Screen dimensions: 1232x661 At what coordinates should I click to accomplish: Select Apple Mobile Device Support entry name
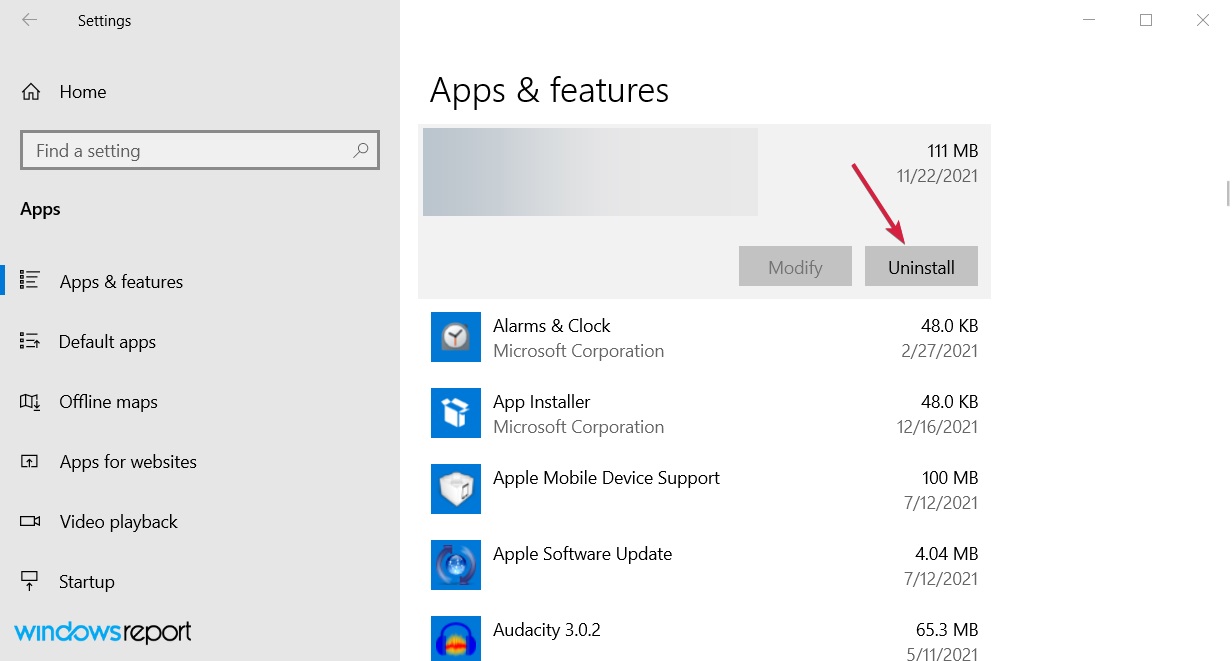pos(606,478)
